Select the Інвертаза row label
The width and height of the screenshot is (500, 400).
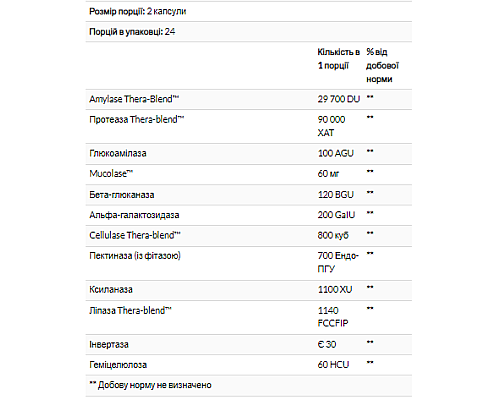coord(109,344)
